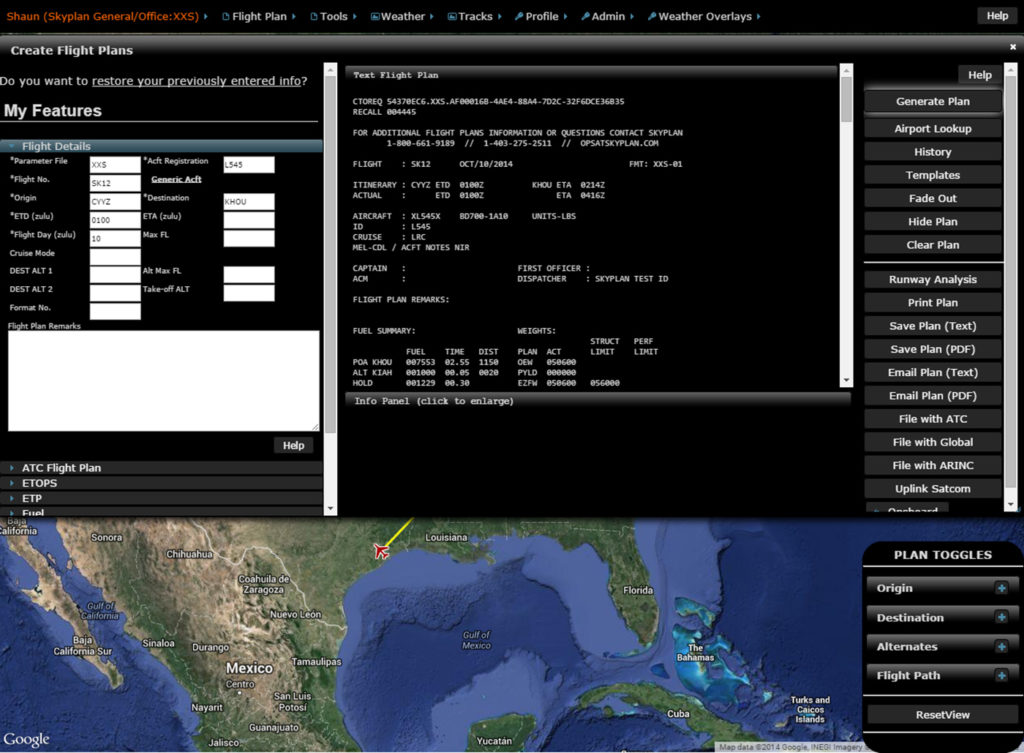Screen dimensions: 1024x753
Task: Click the ResetView button
Action: (942, 714)
